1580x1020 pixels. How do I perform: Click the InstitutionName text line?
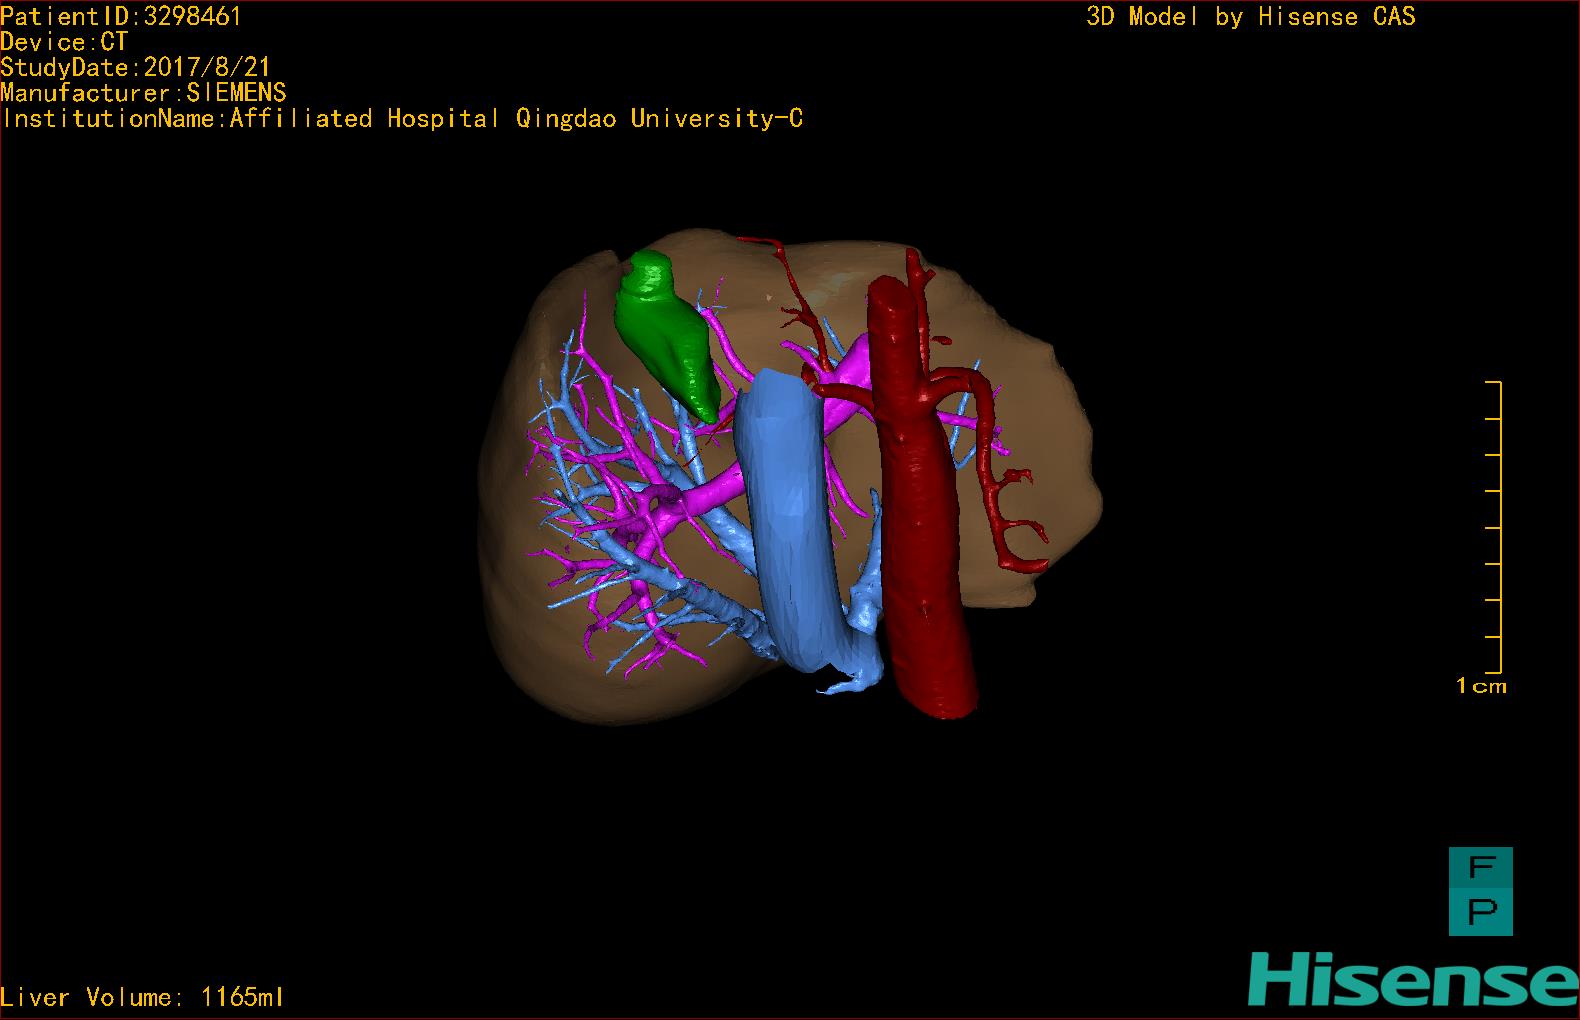pos(401,118)
